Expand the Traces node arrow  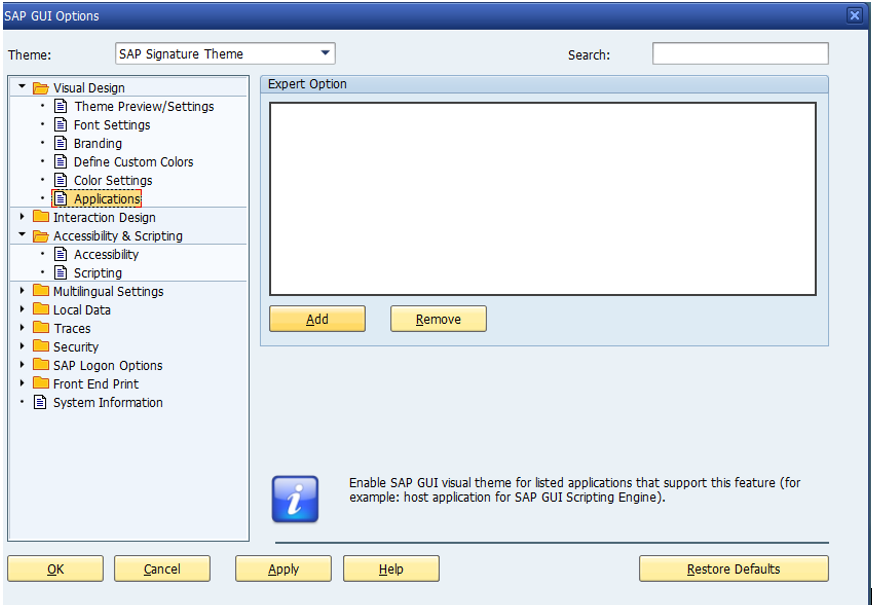tap(22, 328)
